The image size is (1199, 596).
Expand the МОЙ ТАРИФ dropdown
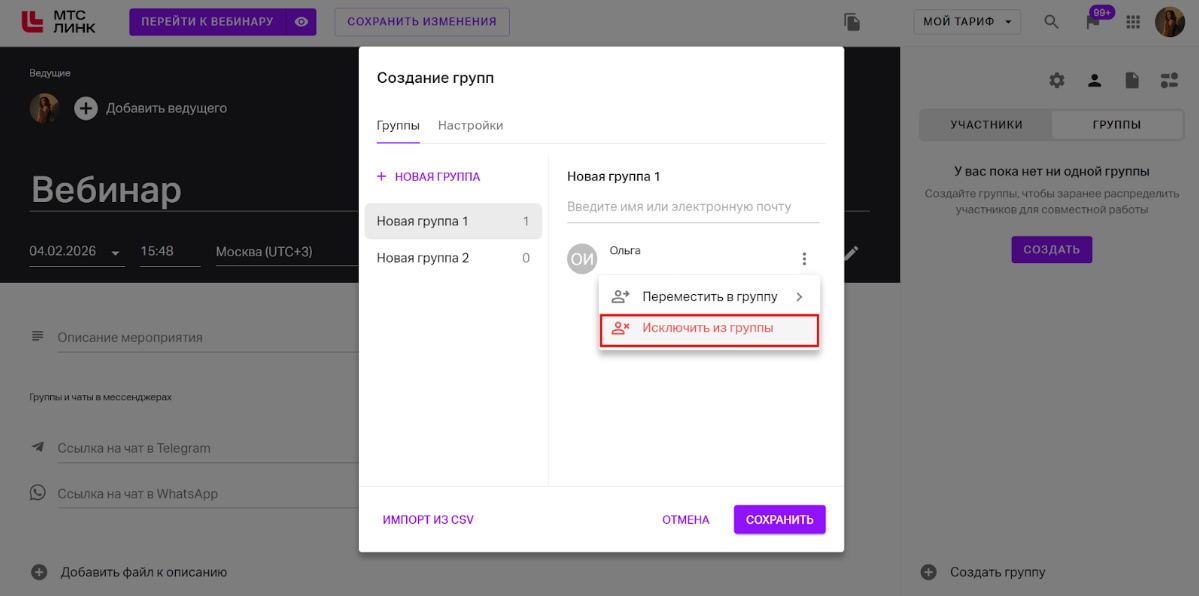(x=967, y=22)
